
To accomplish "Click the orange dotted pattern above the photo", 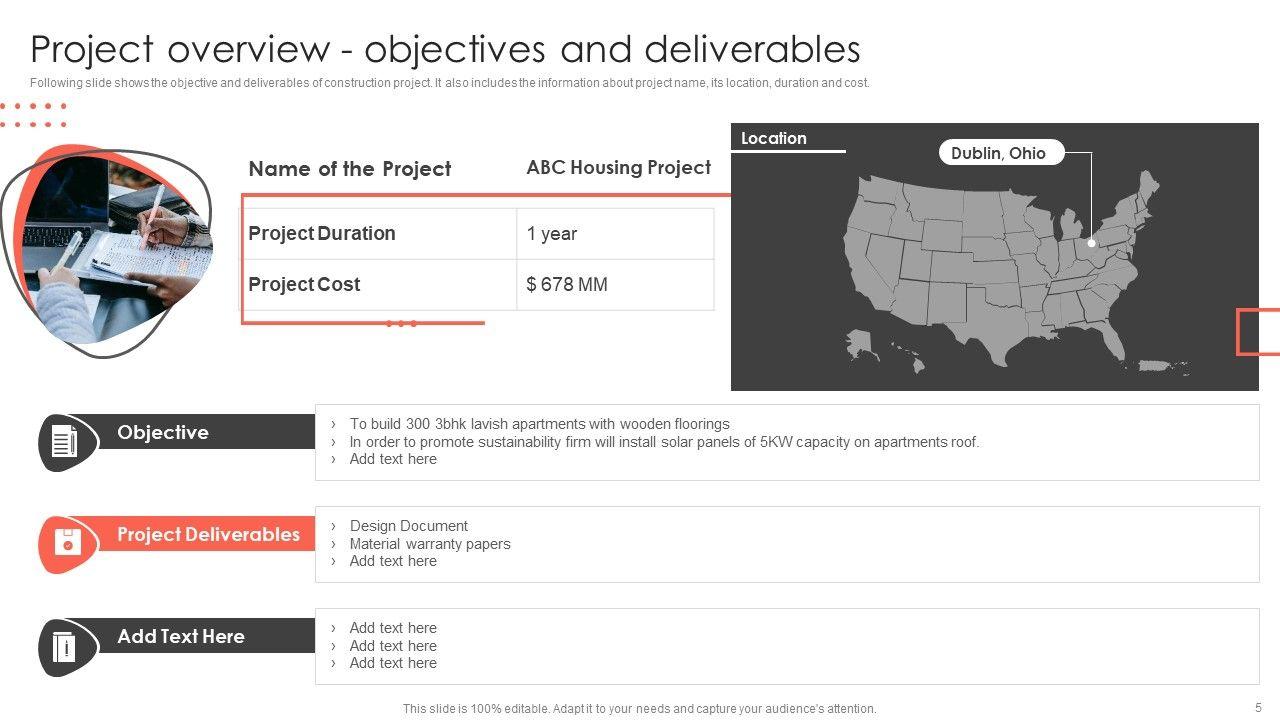I will 33,114.
